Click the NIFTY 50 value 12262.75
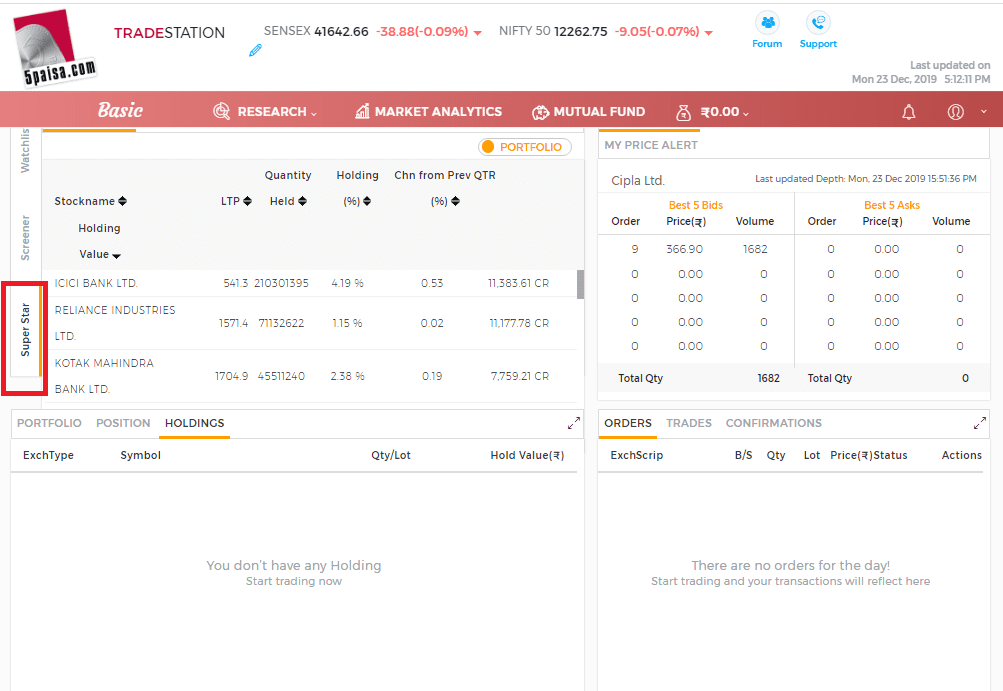The image size is (1003, 691). 581,31
